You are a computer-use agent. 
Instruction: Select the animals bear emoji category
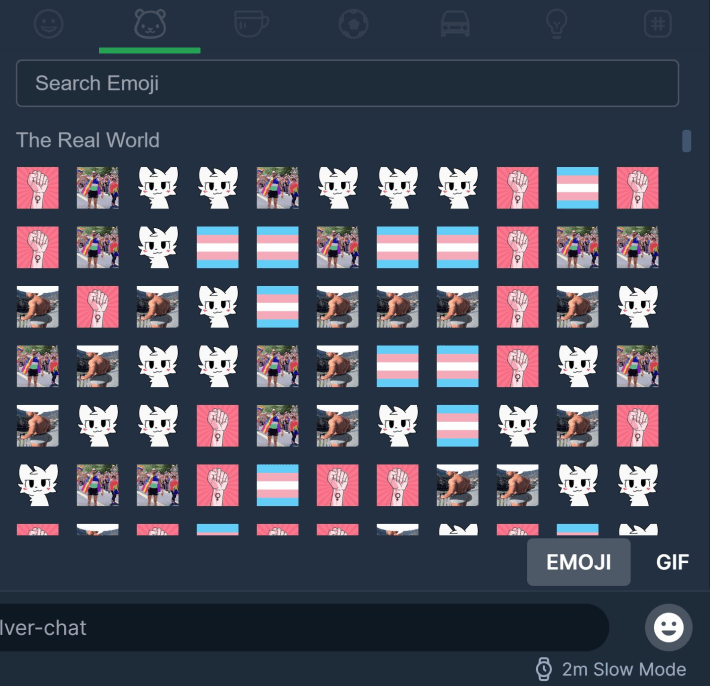point(150,24)
